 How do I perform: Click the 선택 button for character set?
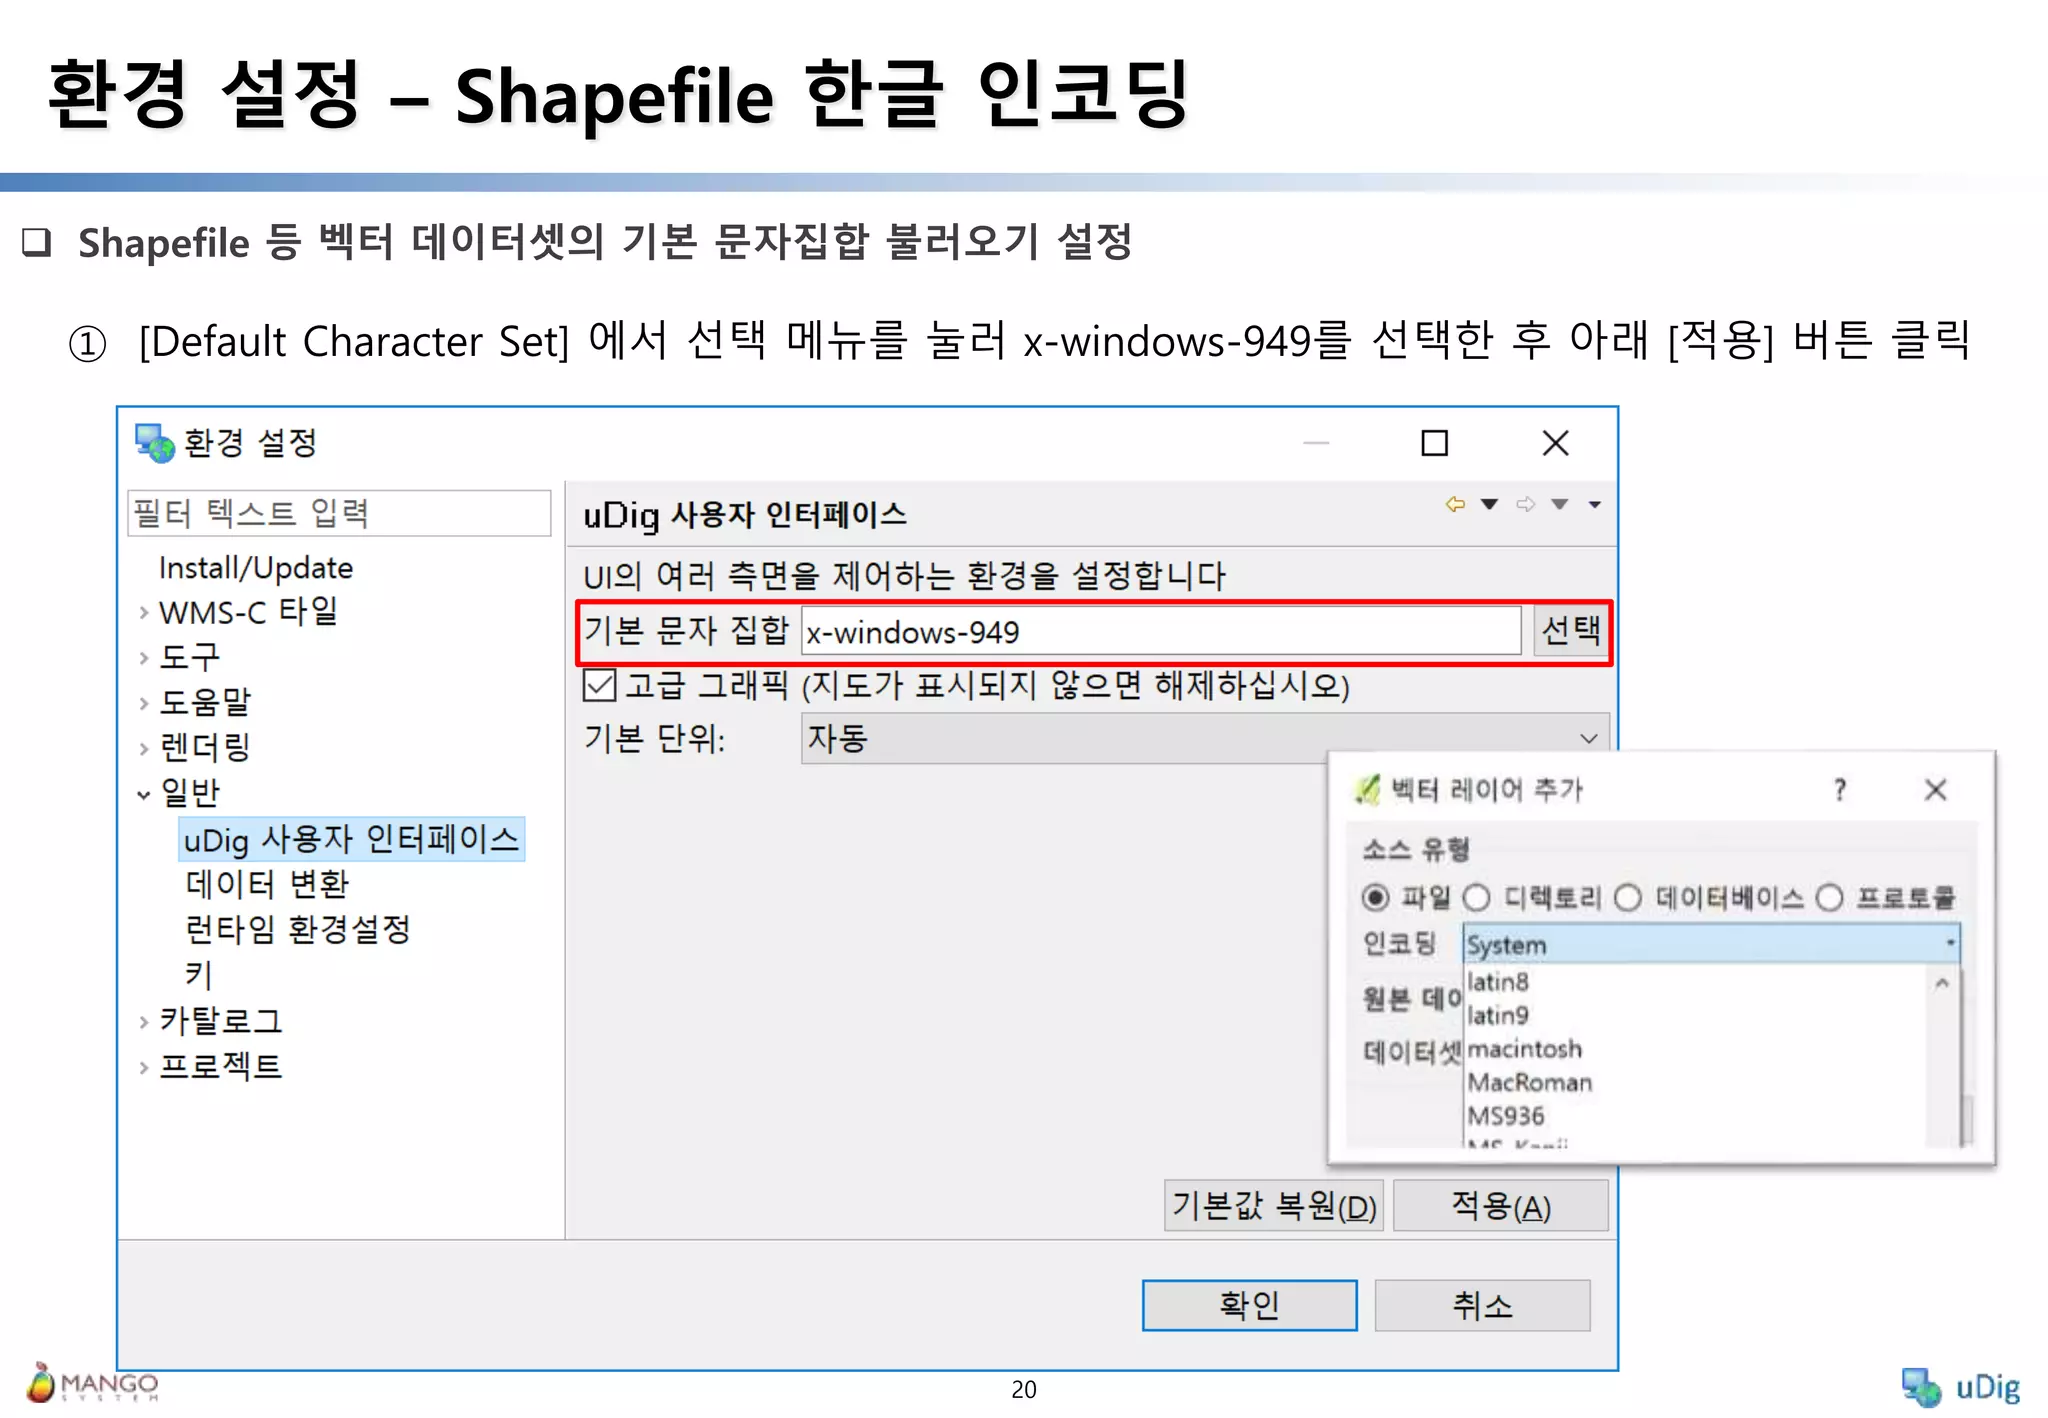[x=1570, y=631]
